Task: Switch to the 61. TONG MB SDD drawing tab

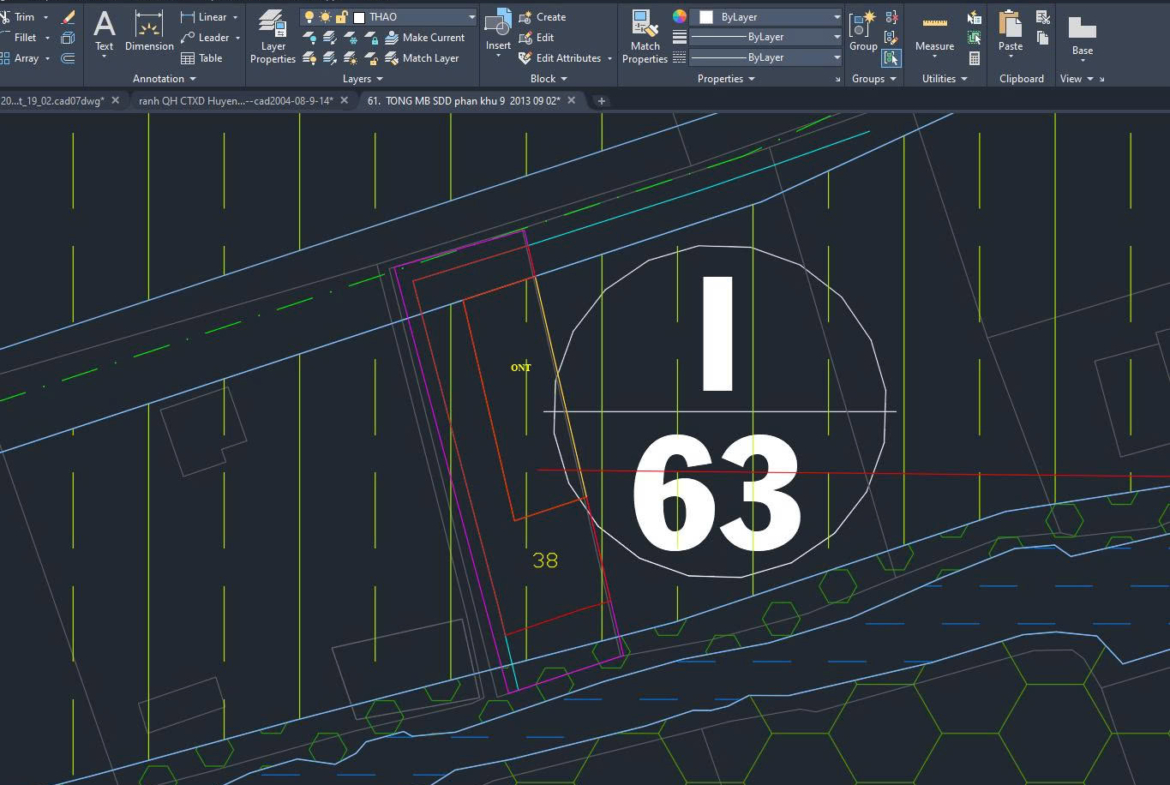Action: coord(464,101)
